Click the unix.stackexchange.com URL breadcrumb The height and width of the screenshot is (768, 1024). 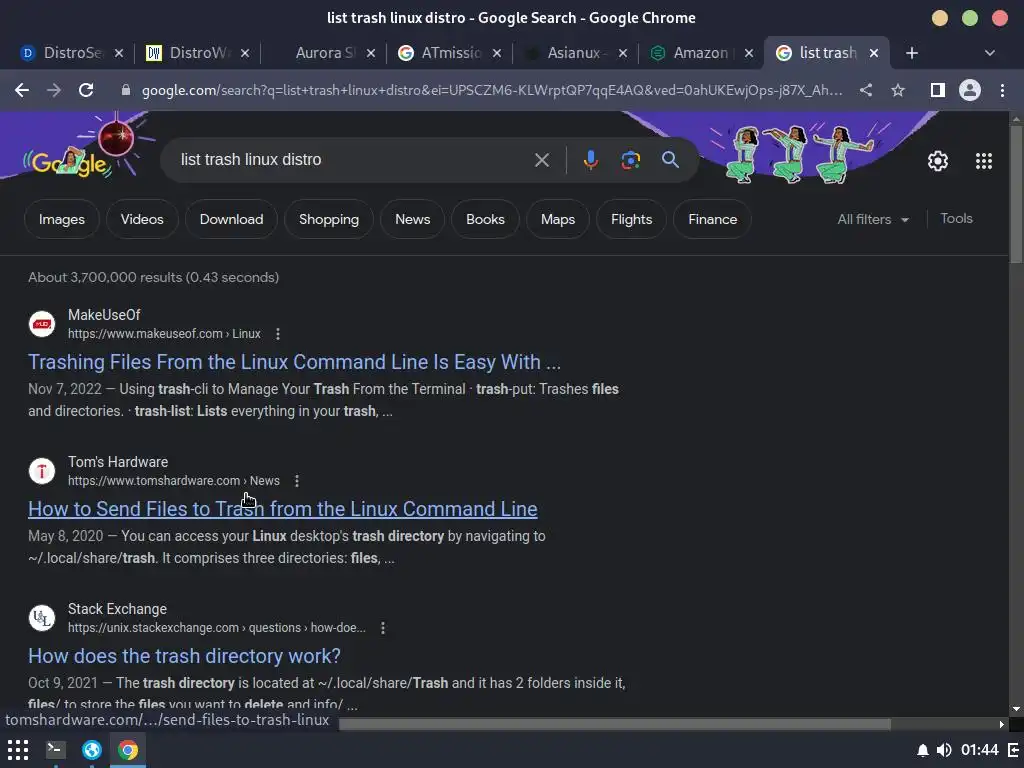click(217, 628)
